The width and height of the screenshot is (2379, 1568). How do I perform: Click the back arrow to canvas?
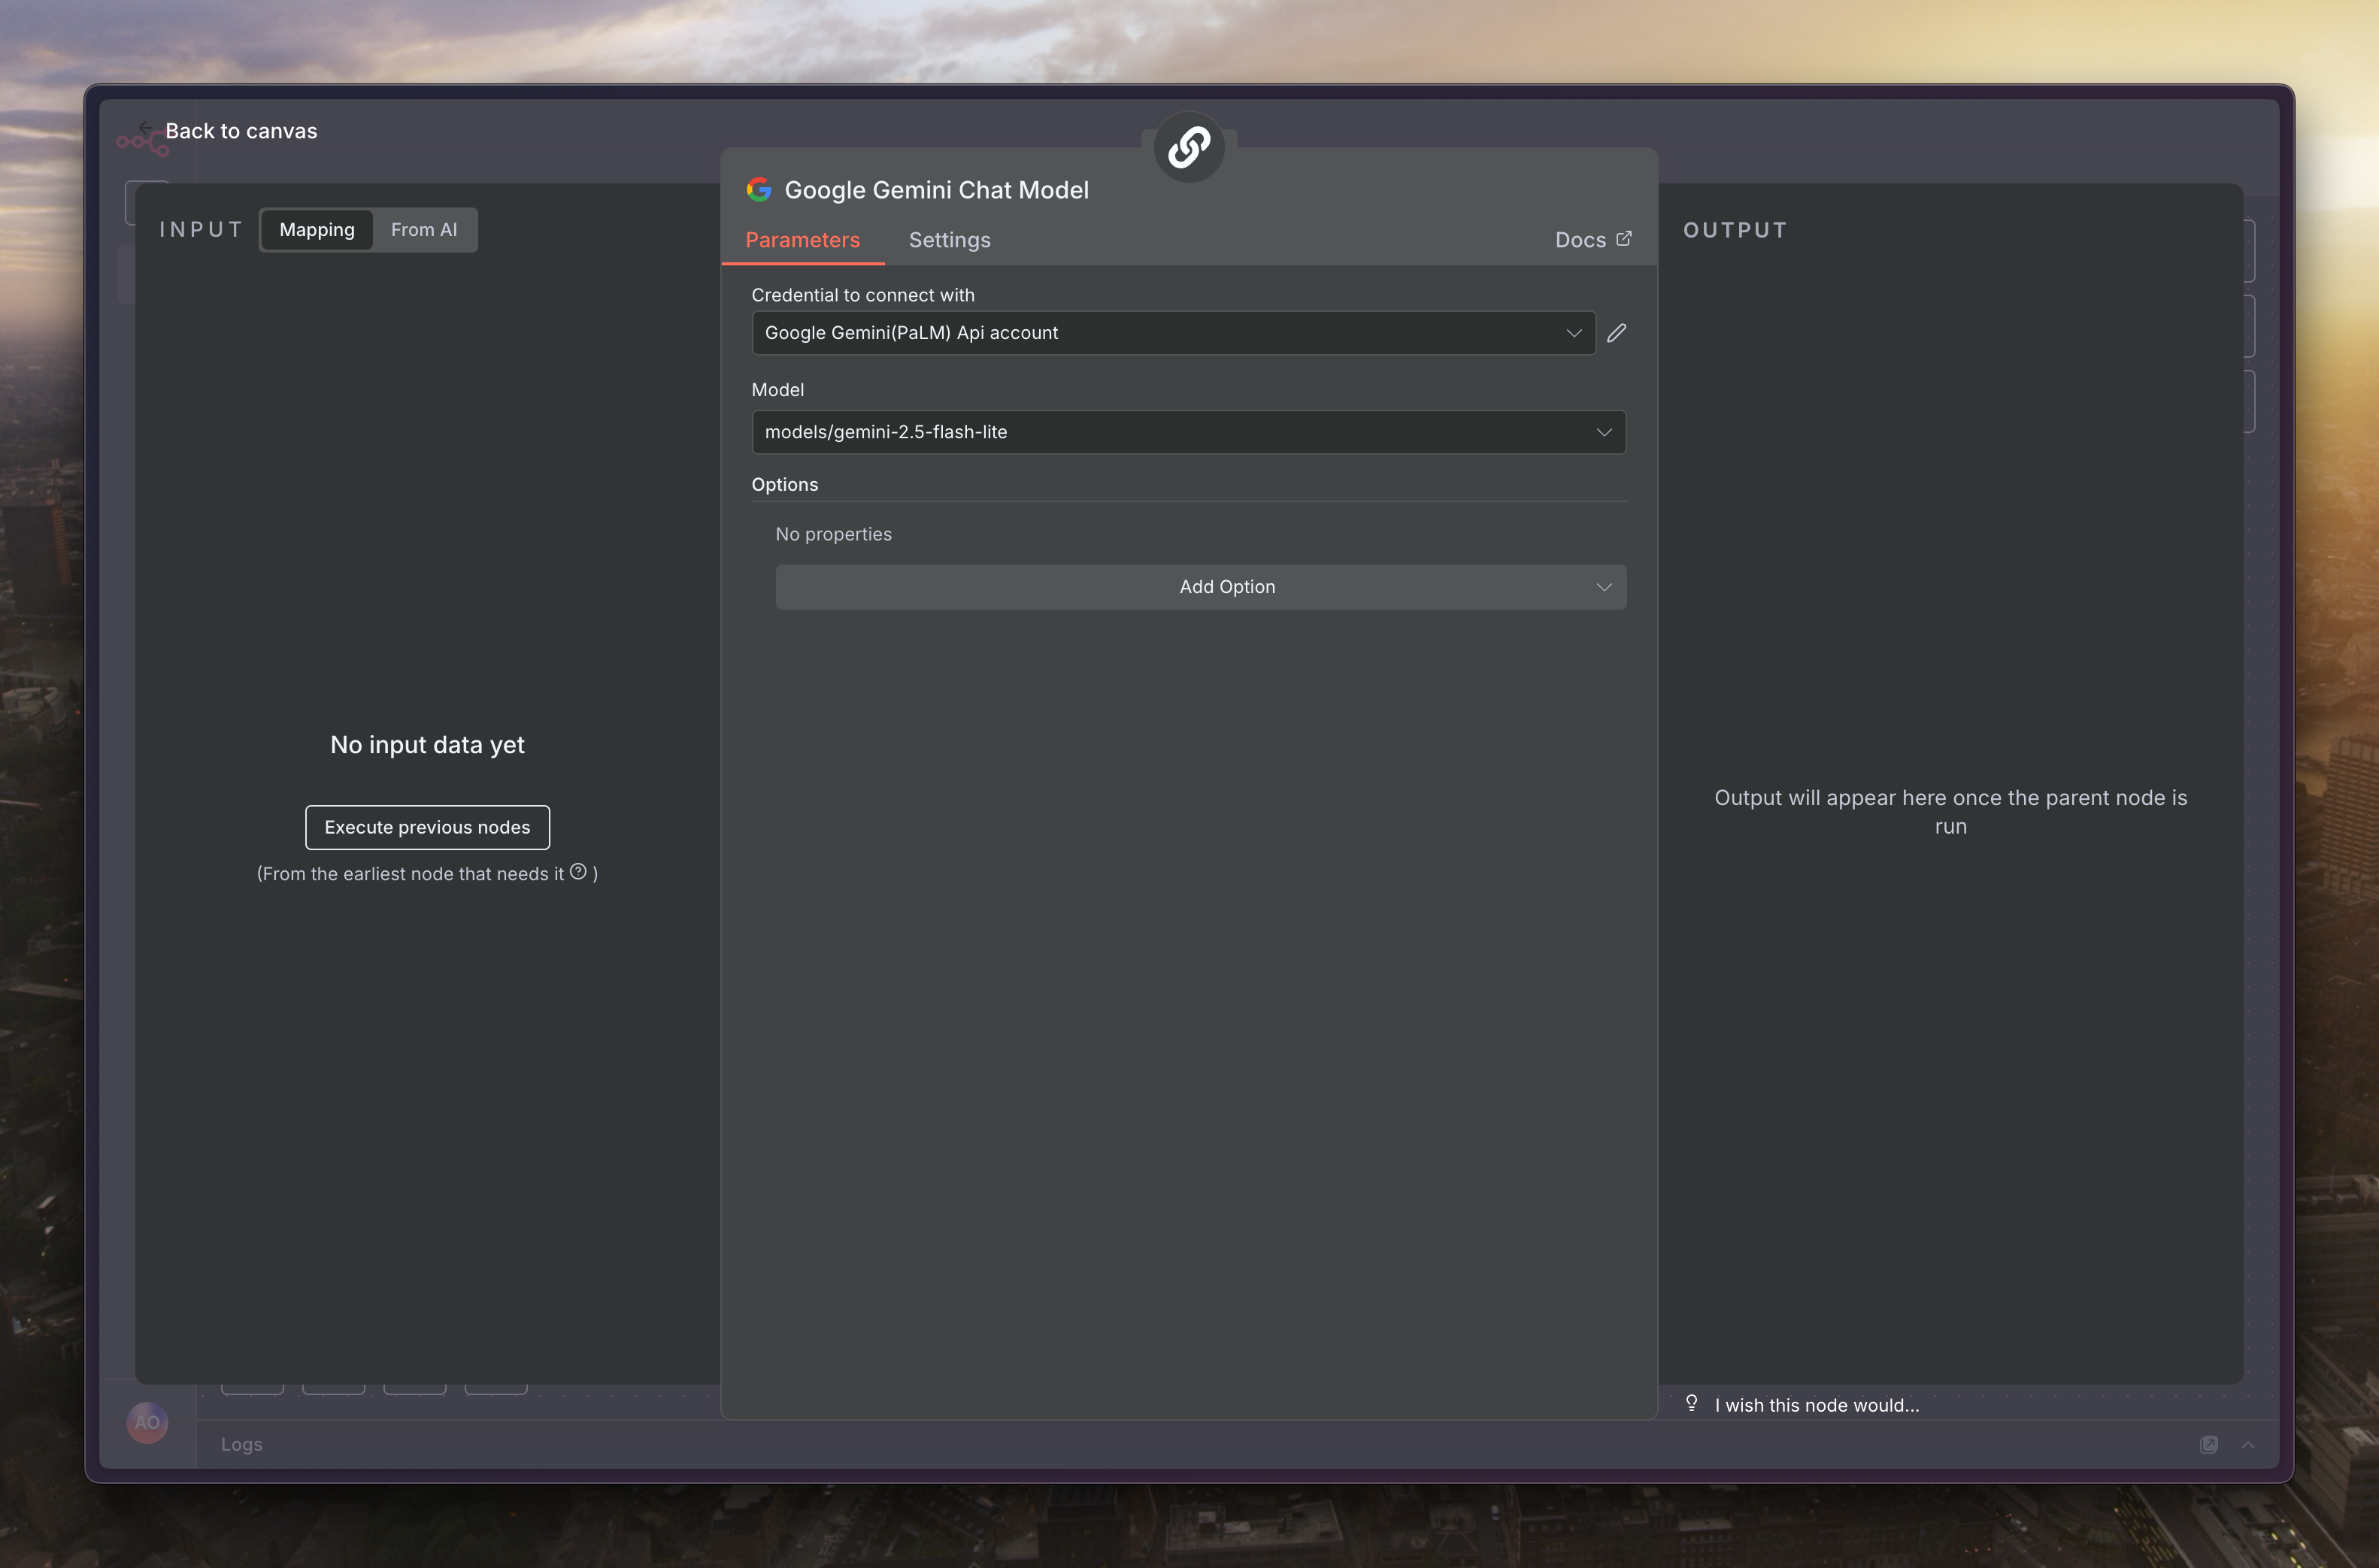tap(146, 129)
